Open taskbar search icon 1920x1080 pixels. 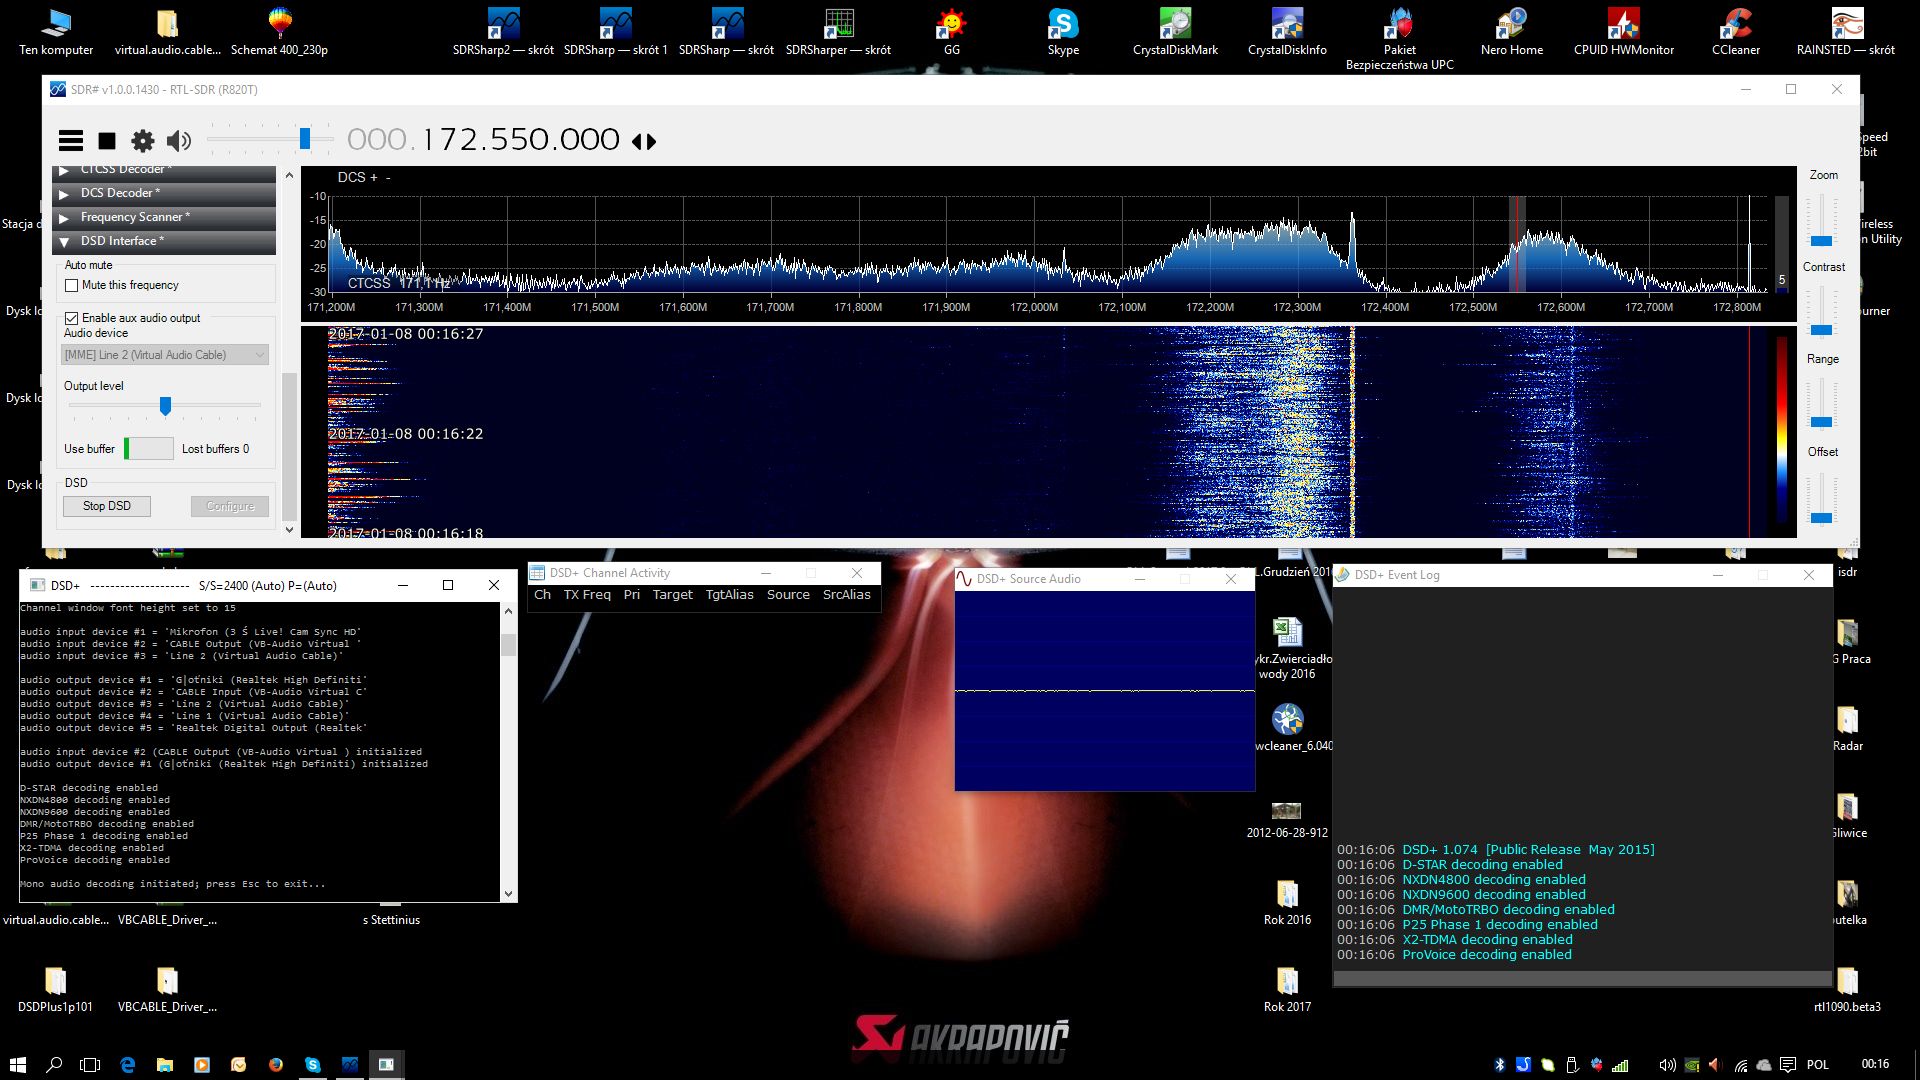tap(55, 1064)
